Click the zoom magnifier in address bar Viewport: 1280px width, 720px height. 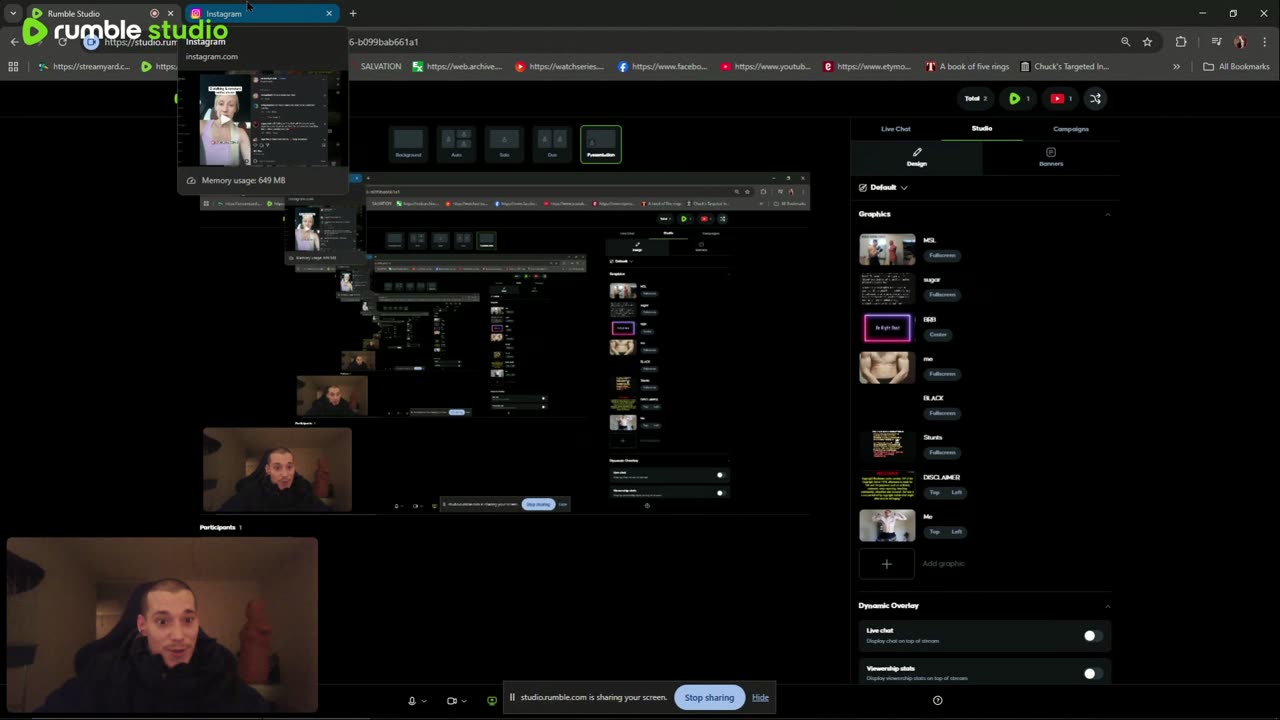1125,42
